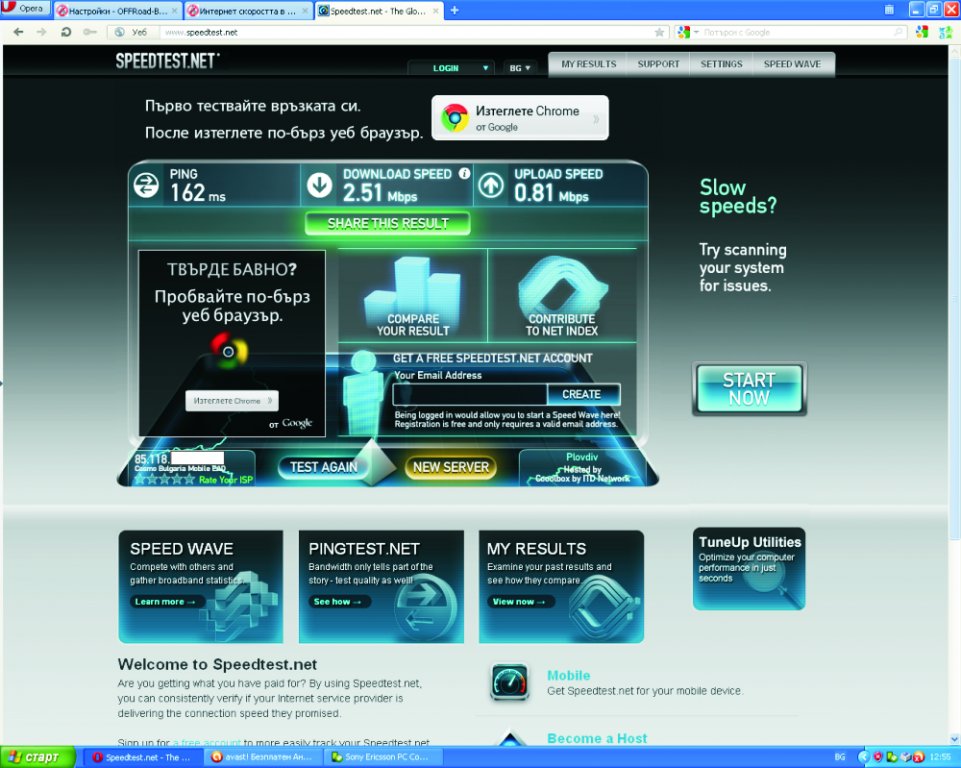961x768 pixels.
Task: Click COMPARE YOUR RESULT tile
Action: pyautogui.click(x=412, y=296)
